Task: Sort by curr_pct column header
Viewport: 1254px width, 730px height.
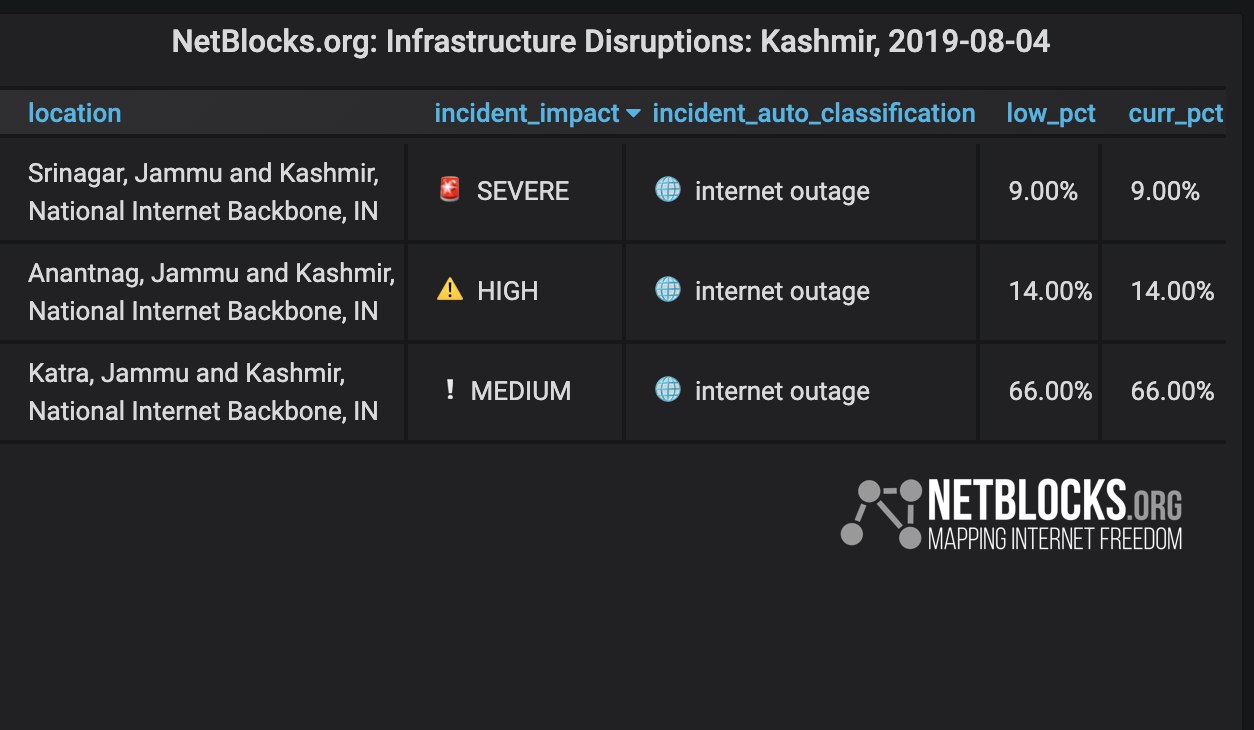Action: 1176,113
